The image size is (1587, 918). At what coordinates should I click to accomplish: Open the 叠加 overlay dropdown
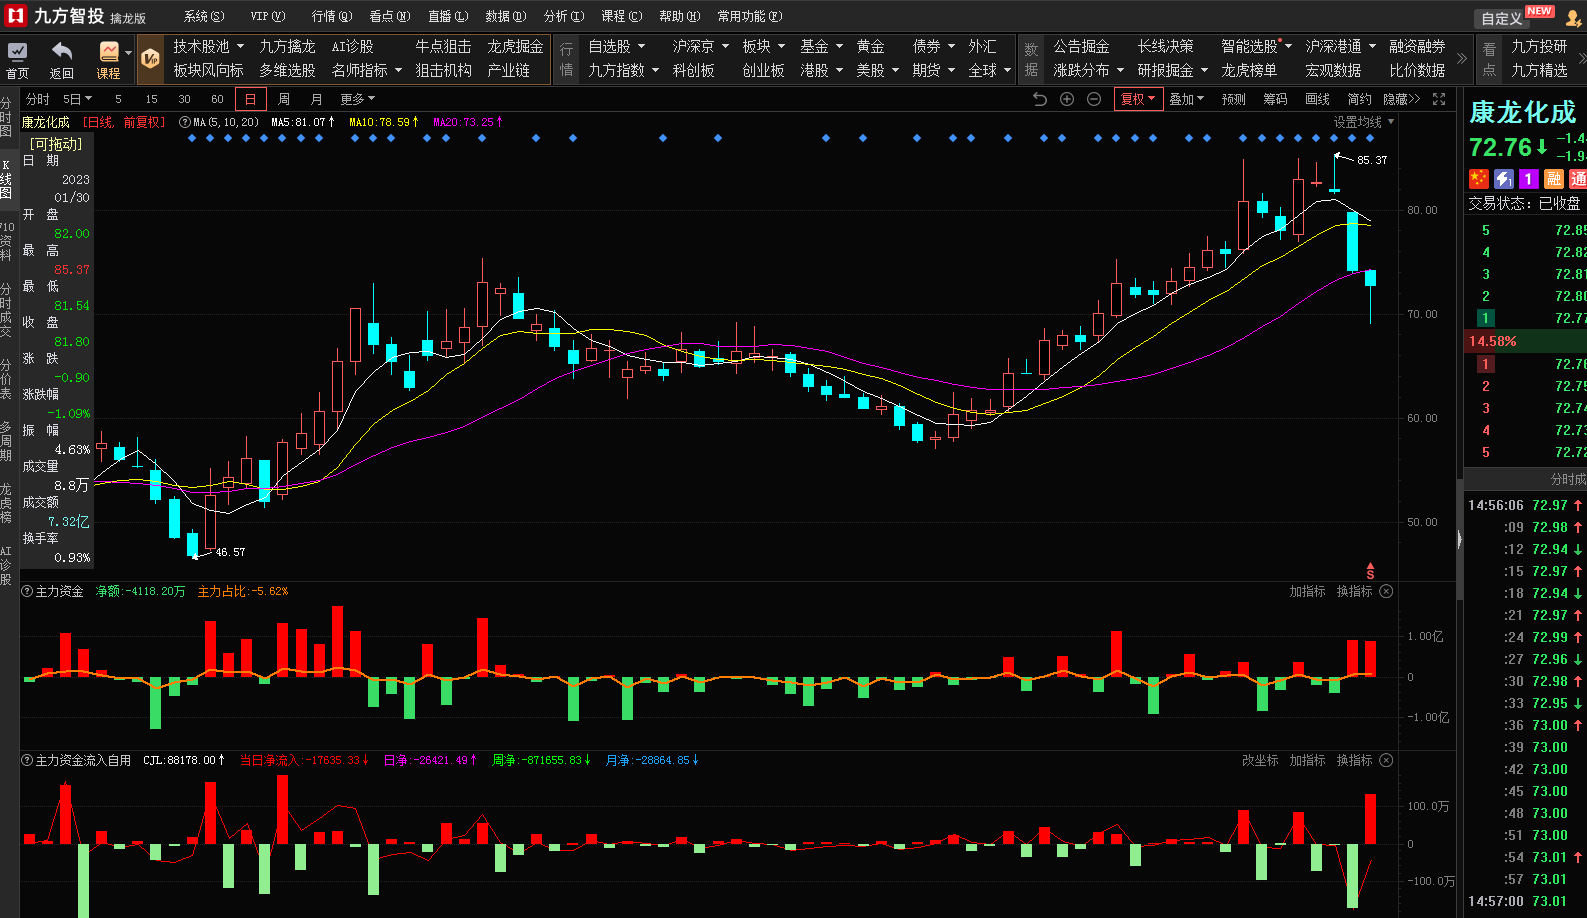1187,99
